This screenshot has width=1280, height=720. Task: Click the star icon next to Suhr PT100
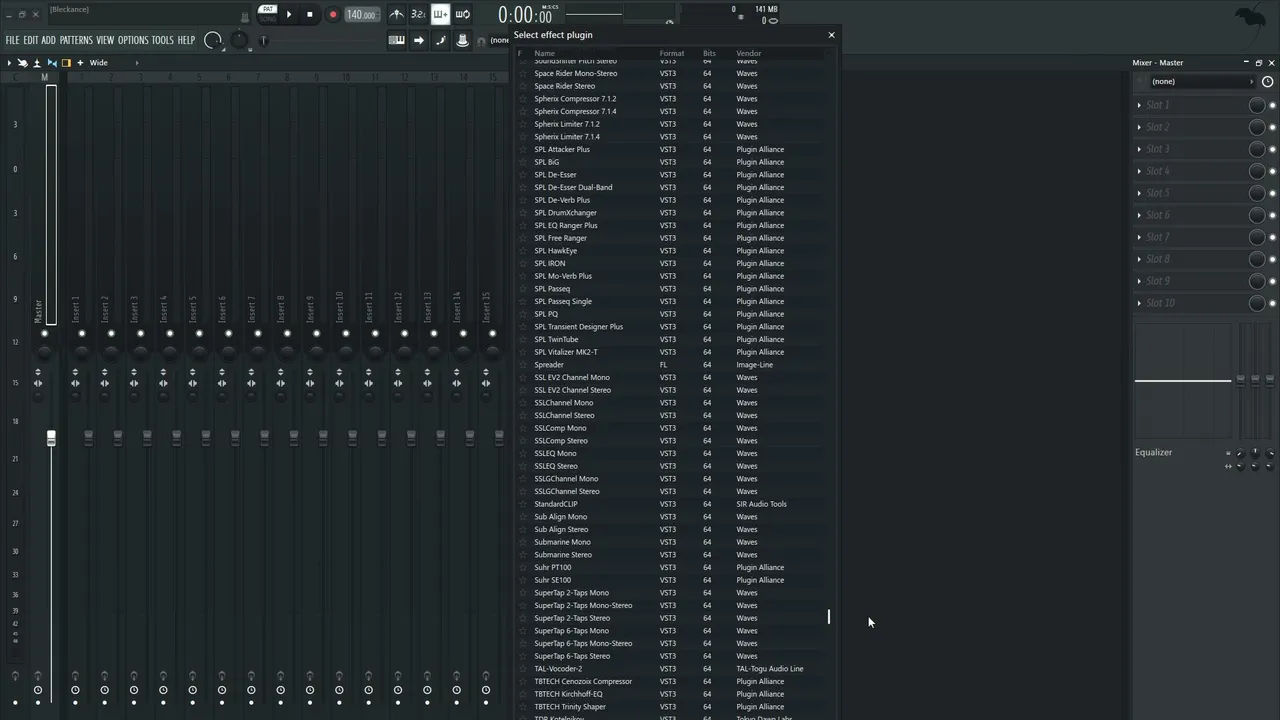pos(522,568)
